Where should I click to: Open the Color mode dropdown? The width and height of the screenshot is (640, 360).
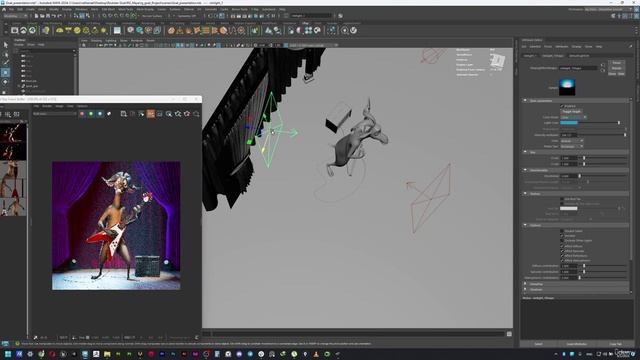pyautogui.click(x=573, y=117)
